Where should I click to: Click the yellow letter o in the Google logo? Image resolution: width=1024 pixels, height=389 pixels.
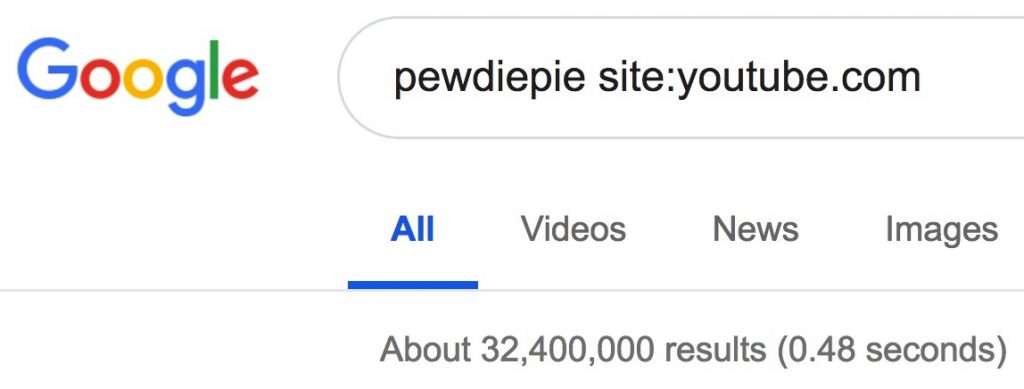pyautogui.click(x=142, y=79)
